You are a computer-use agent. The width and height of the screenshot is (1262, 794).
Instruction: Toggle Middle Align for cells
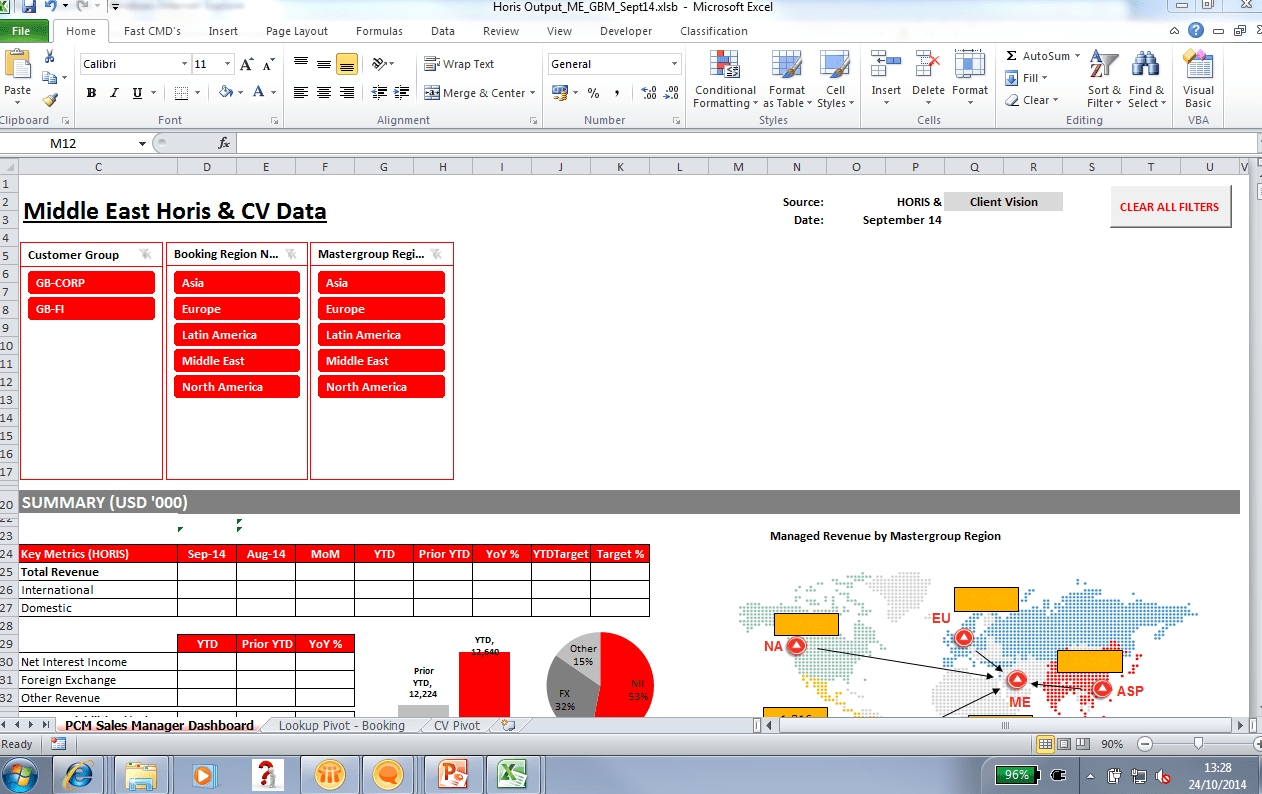(324, 64)
